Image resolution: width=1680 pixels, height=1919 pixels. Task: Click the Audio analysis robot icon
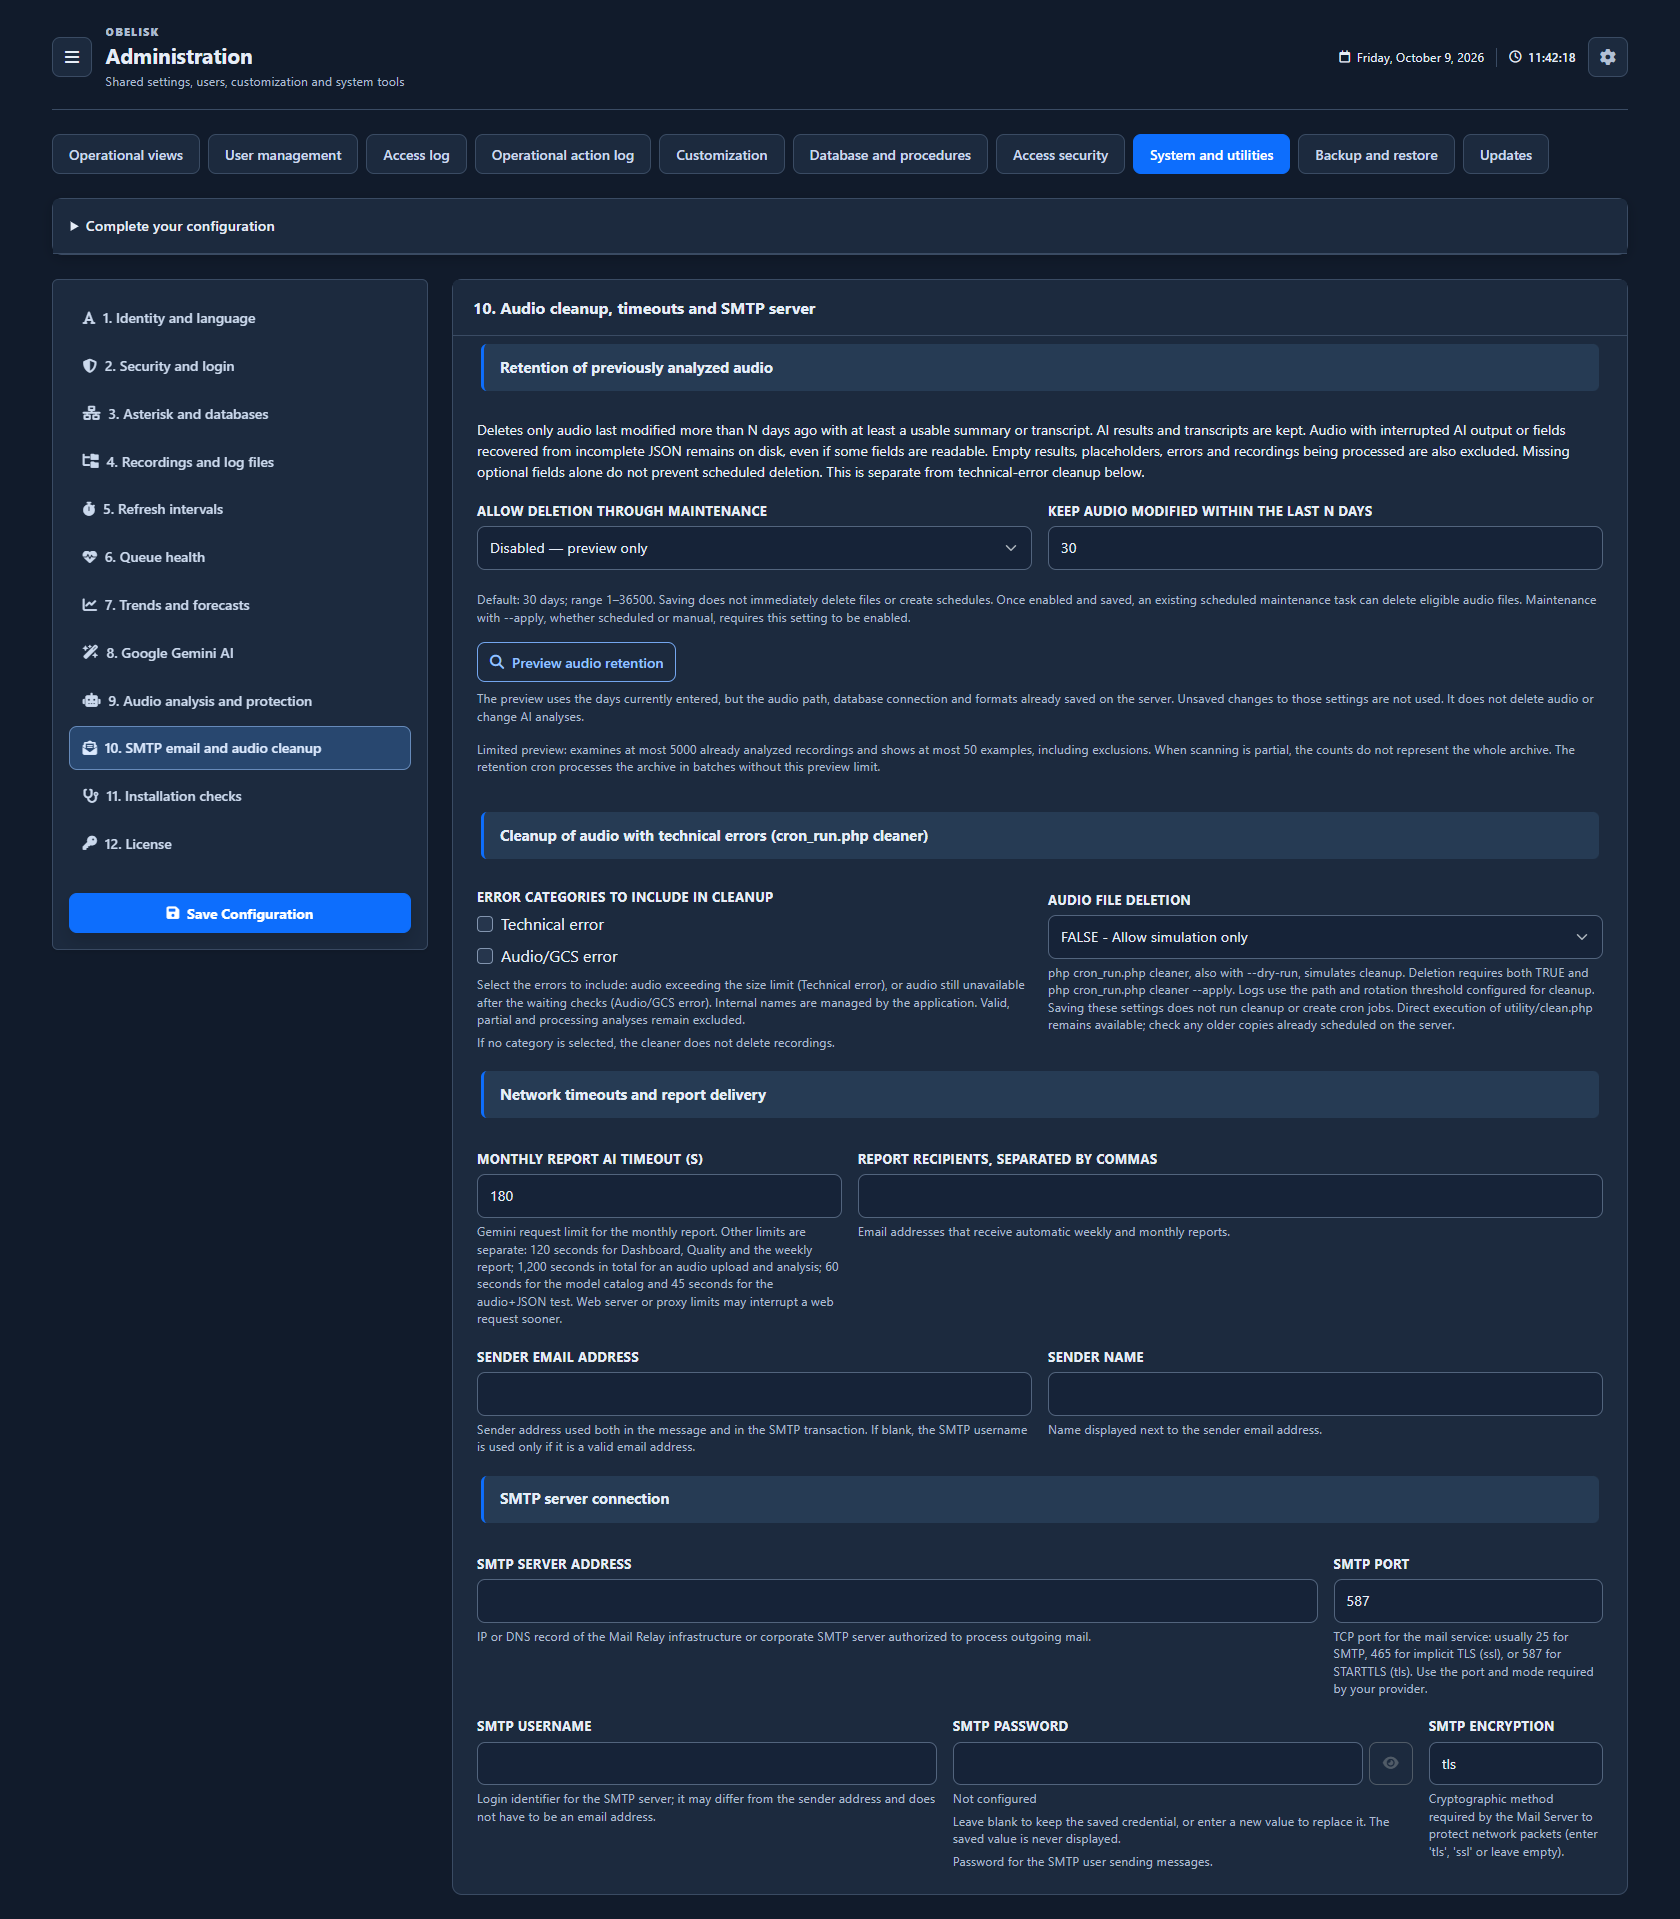[91, 701]
